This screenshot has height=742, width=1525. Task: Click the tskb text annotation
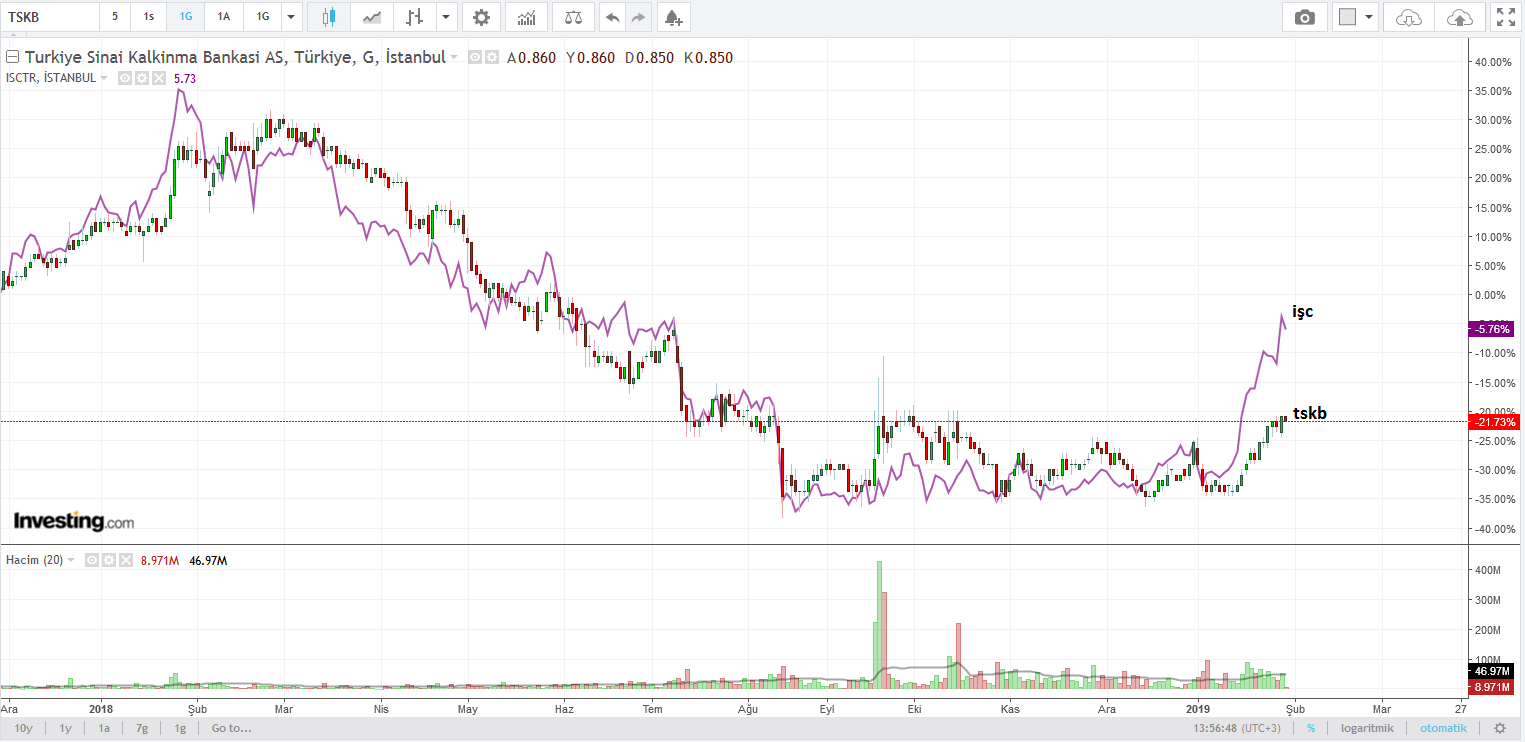(1310, 413)
